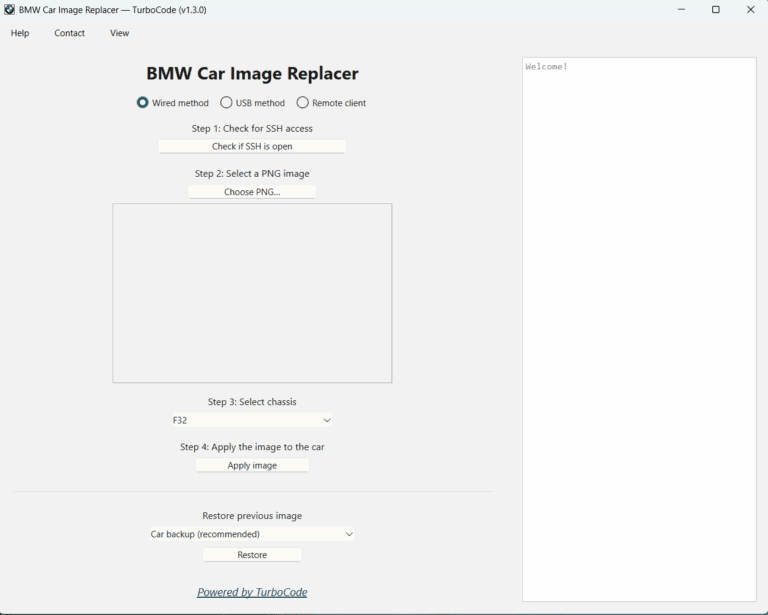Click the Step 1: Check for SSH access label
This screenshot has width=768, height=615.
pyautogui.click(x=252, y=128)
